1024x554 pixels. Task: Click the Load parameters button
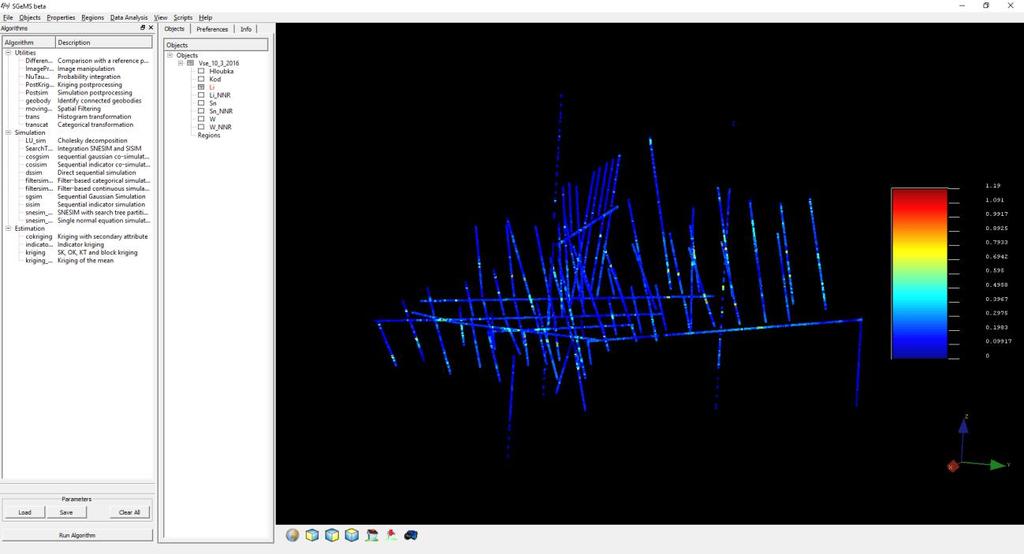point(25,512)
